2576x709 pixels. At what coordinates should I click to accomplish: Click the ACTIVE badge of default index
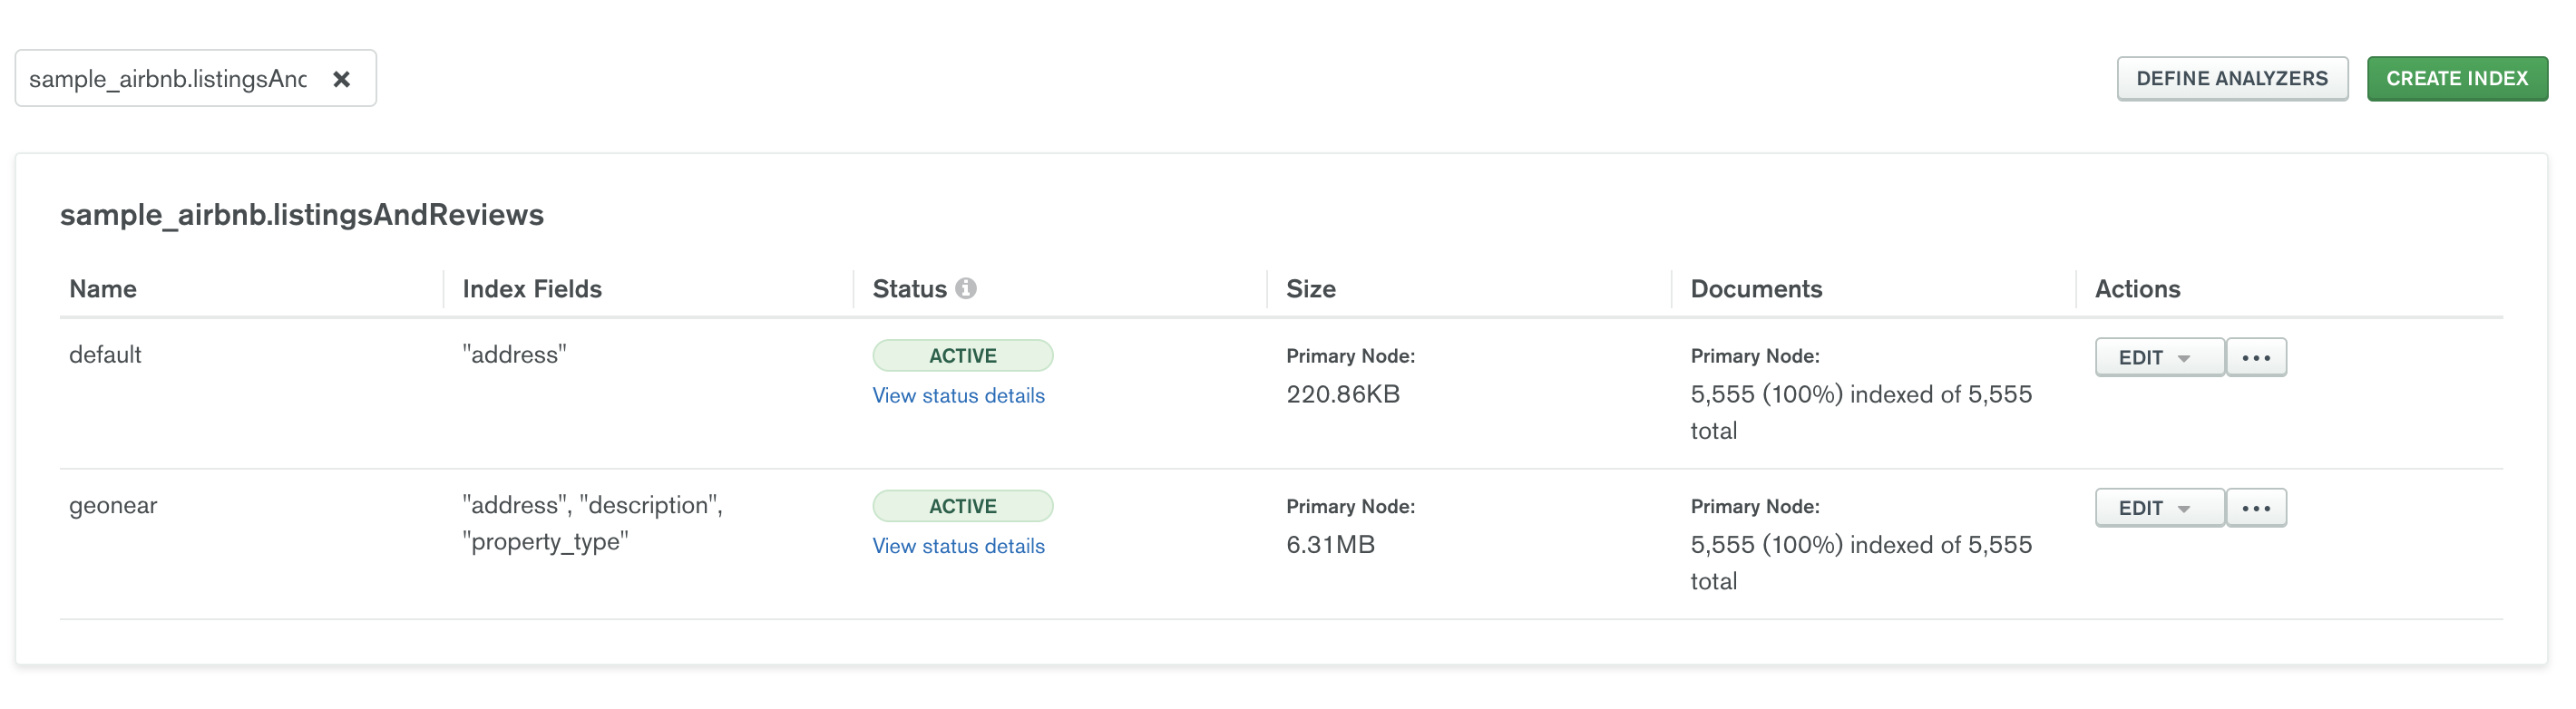tap(962, 356)
